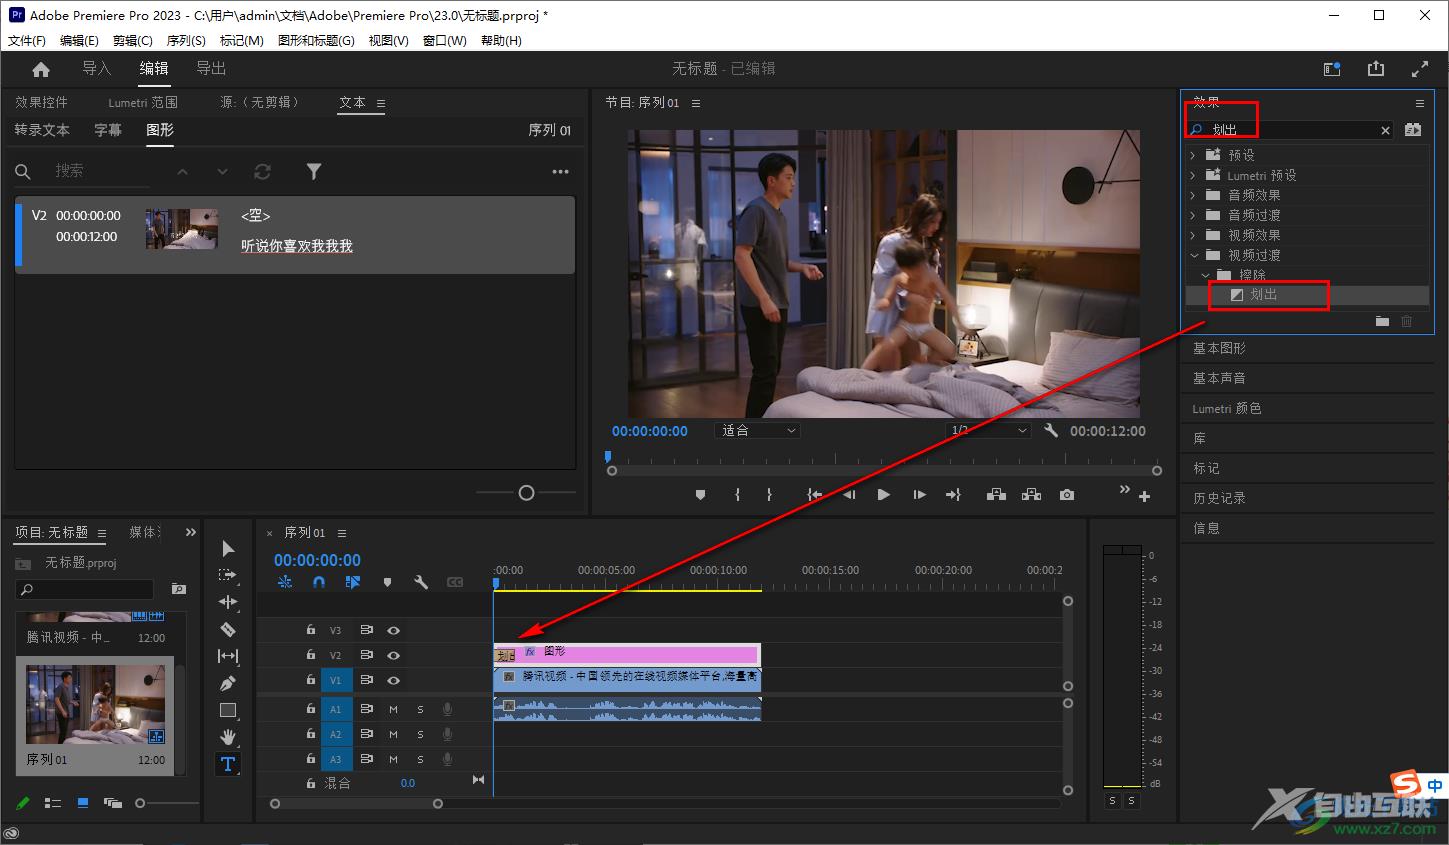The width and height of the screenshot is (1449, 845).
Task: Expand the 预设 folder
Action: click(x=1193, y=155)
